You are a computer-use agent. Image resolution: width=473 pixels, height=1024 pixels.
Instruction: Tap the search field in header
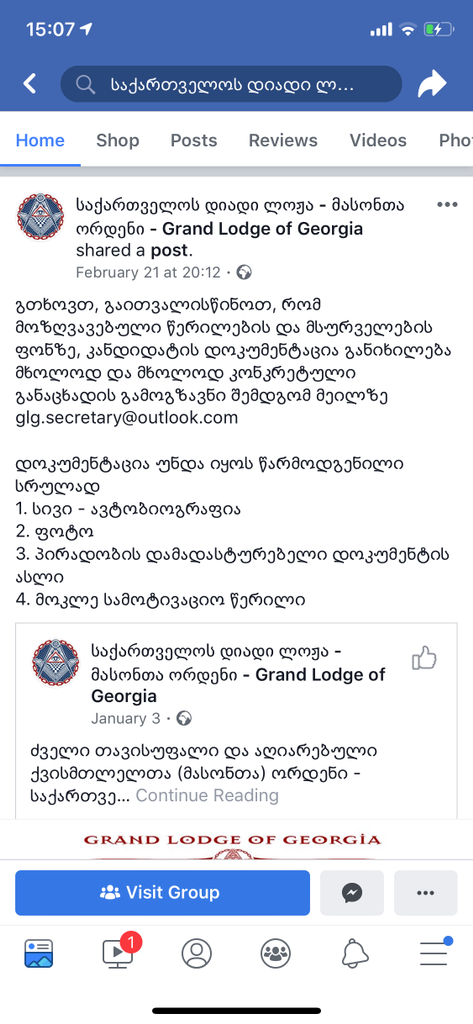[x=231, y=84]
